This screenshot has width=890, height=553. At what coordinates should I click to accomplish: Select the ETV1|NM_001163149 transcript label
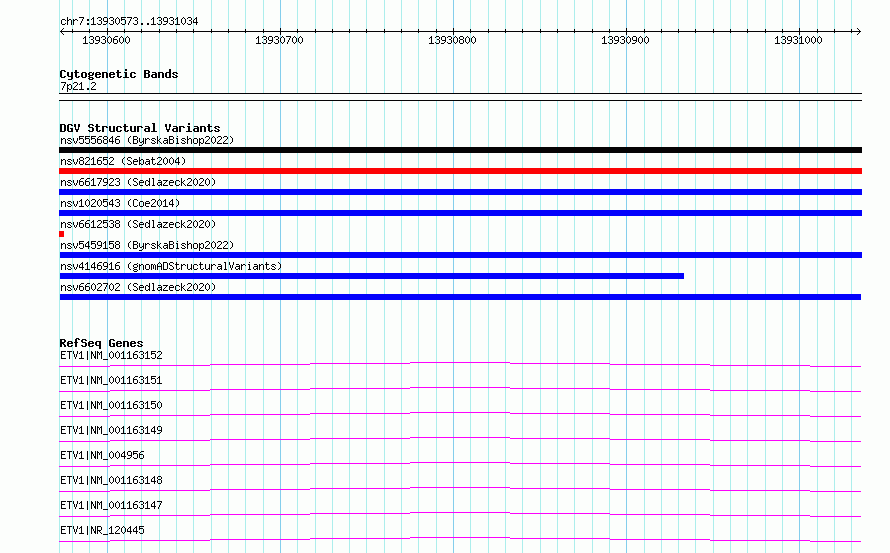click(111, 430)
